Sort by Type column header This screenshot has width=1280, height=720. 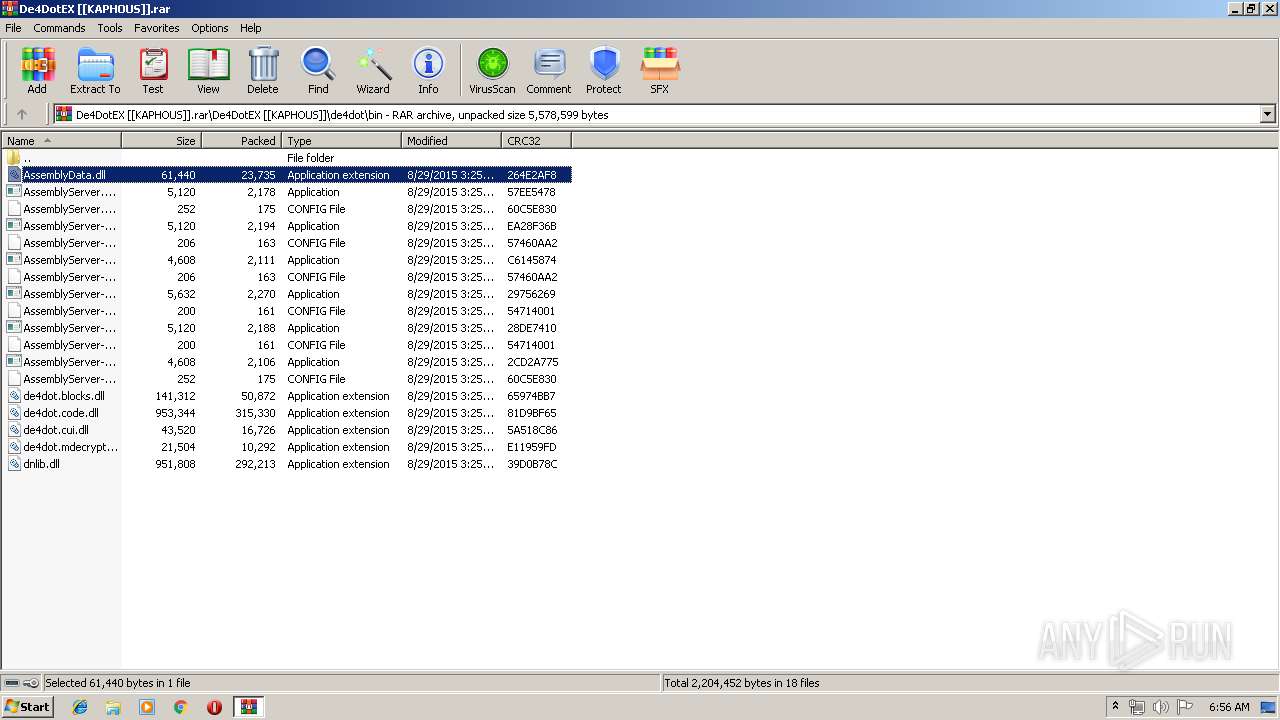[342, 141]
